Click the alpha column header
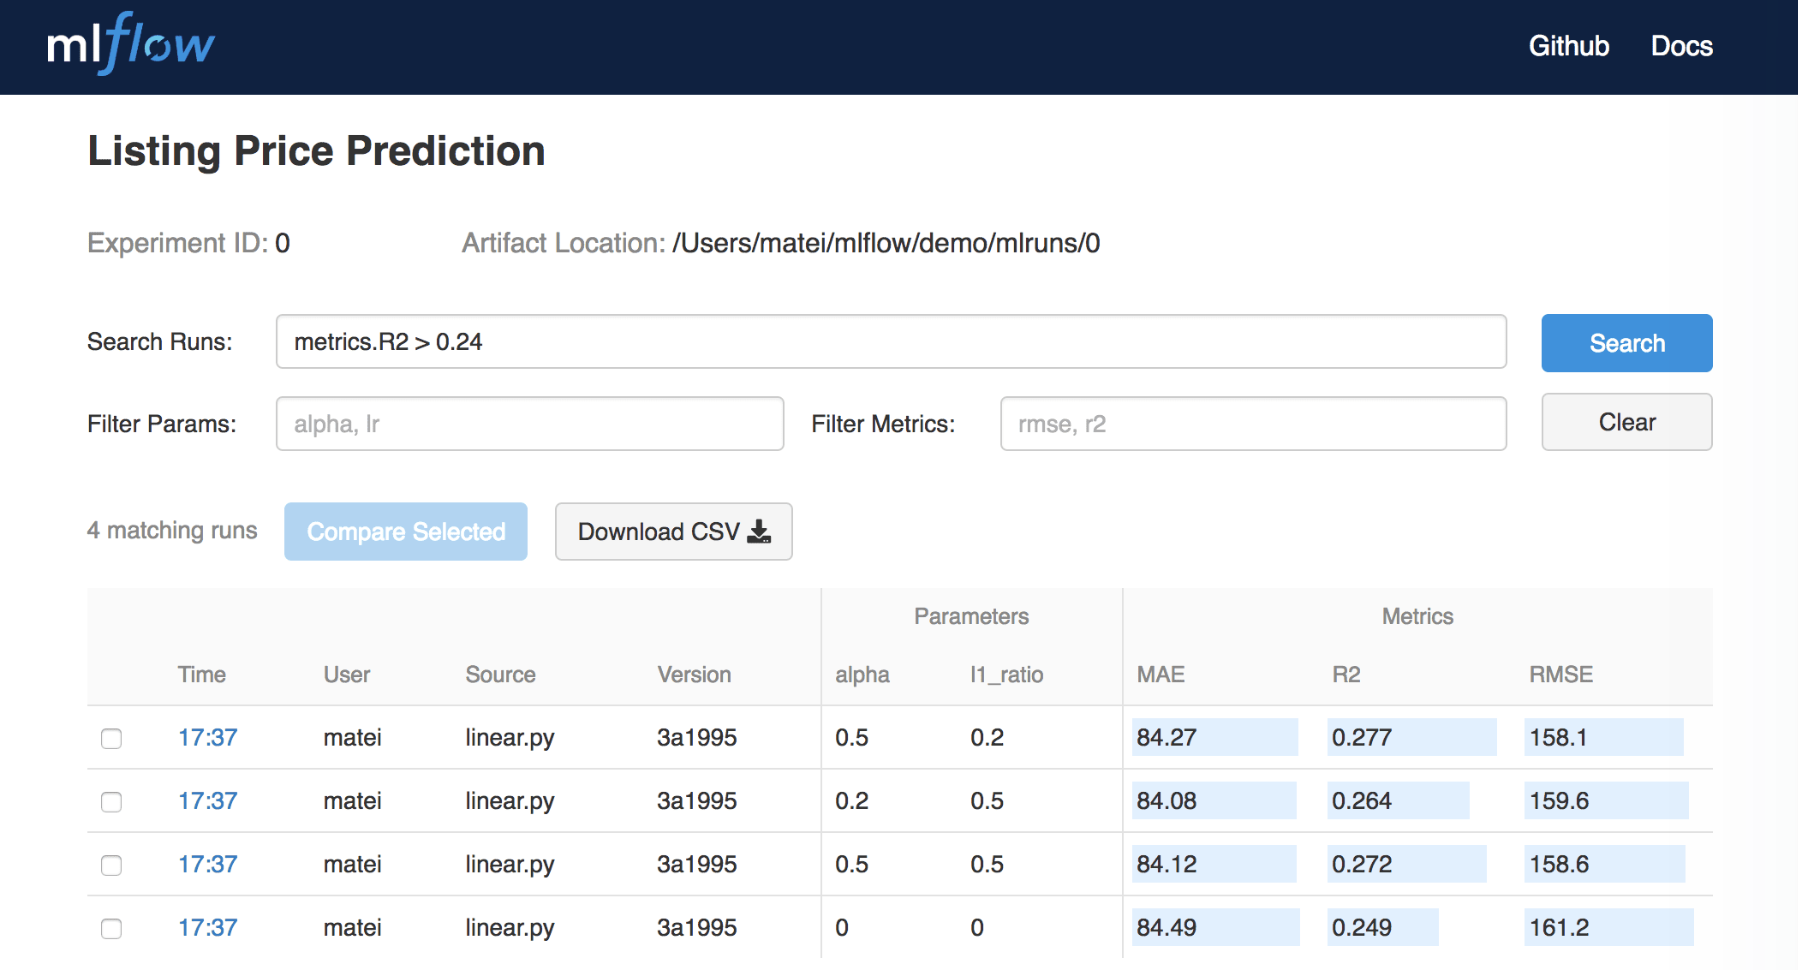1798x970 pixels. 863,675
